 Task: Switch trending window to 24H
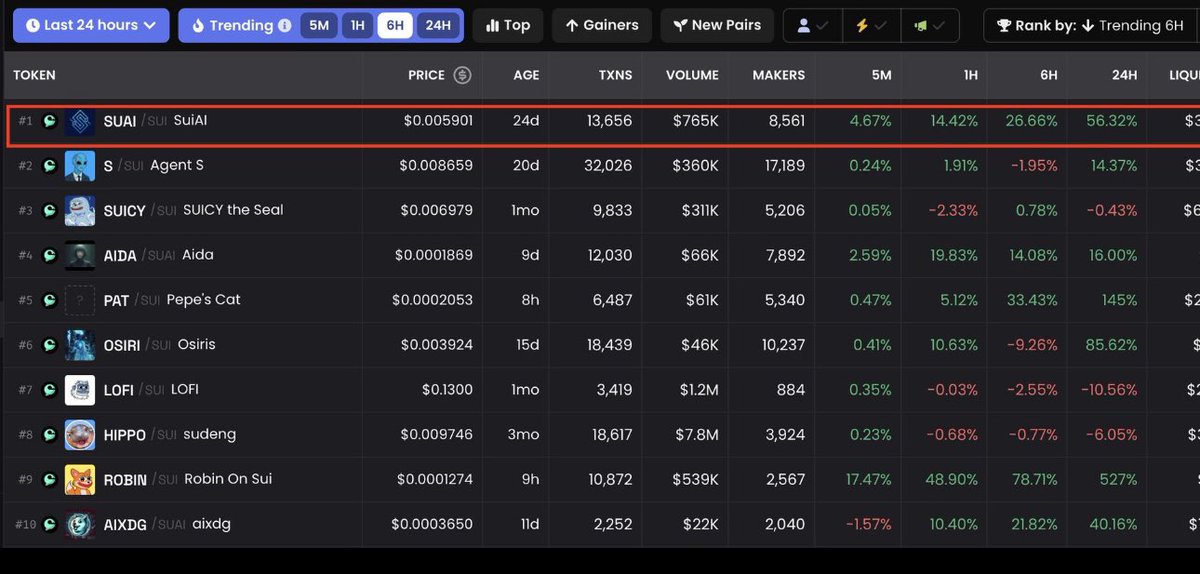[x=437, y=25]
